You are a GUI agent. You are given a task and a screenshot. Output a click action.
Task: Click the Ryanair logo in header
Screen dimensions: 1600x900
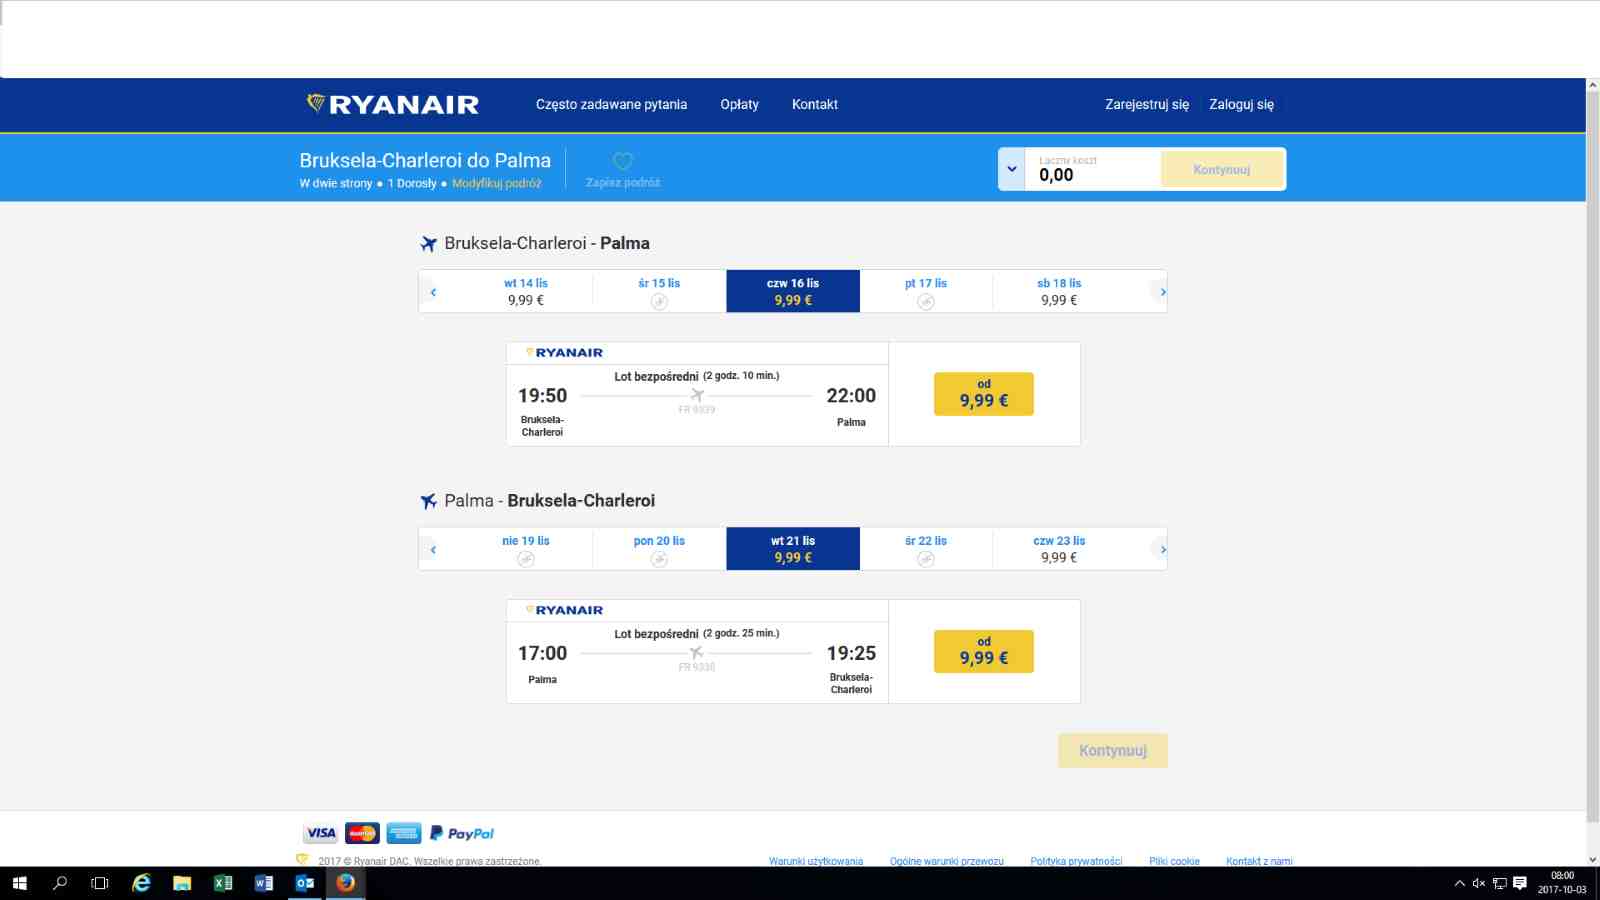tap(392, 104)
